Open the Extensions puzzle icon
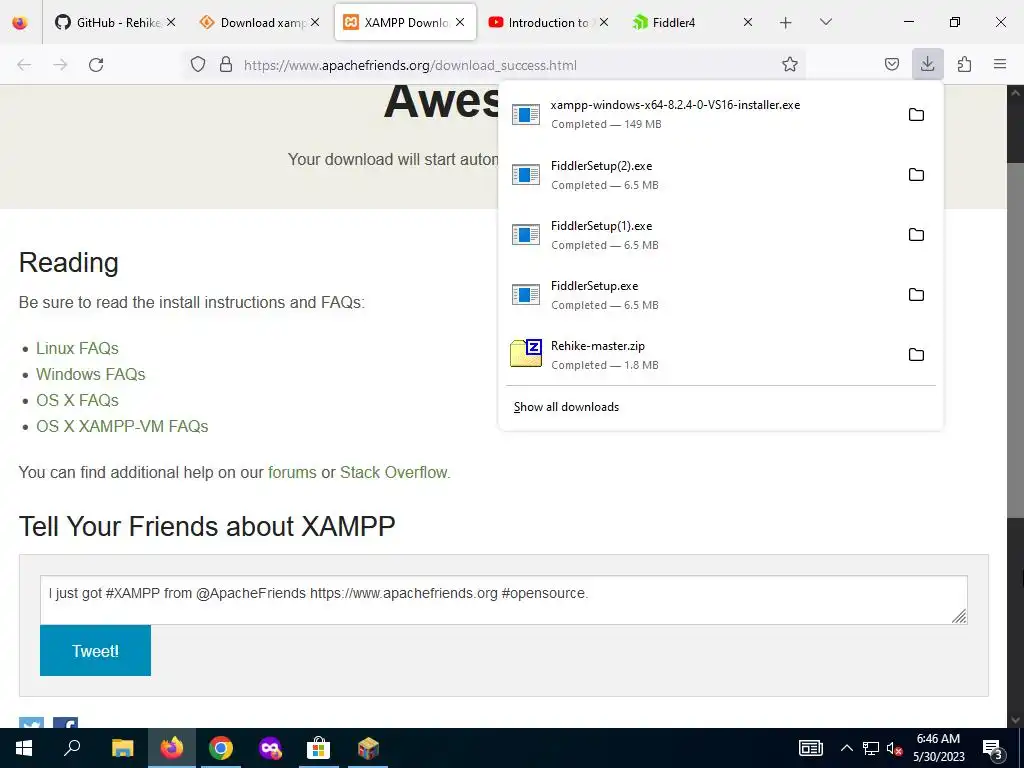Screen dimensions: 1024x768 [964, 65]
